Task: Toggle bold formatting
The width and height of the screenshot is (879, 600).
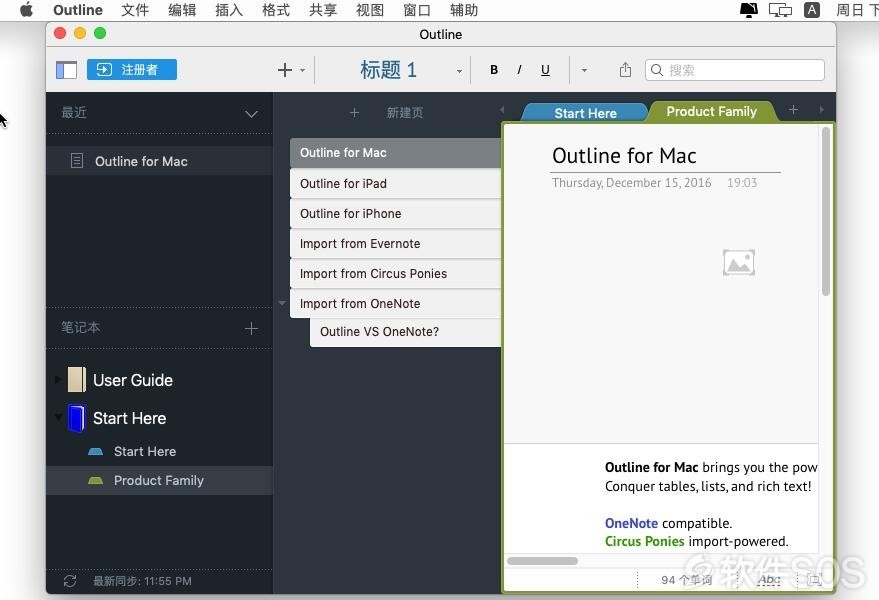Action: (494, 70)
